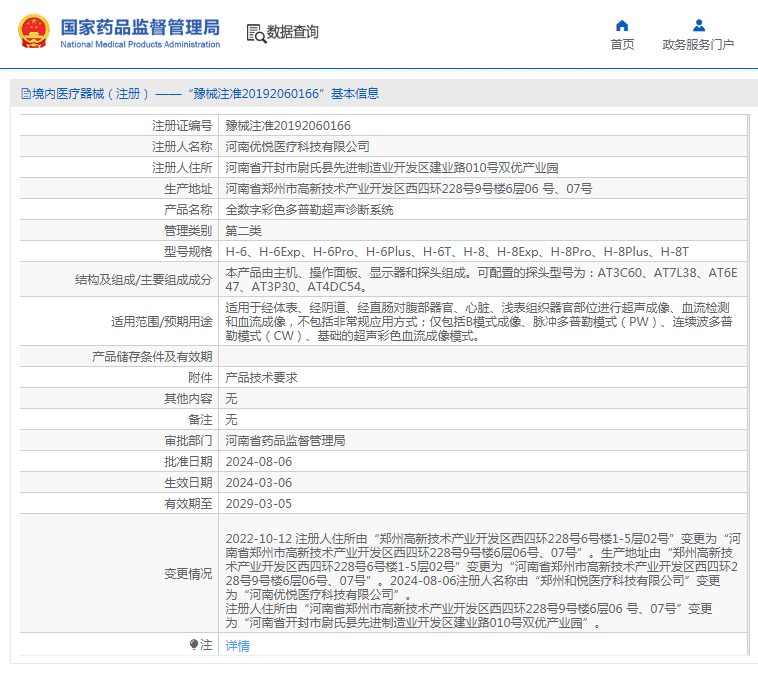Viewport: 758px width, 674px height.
Task: Click 无 in 备注 row
Action: coord(232,420)
